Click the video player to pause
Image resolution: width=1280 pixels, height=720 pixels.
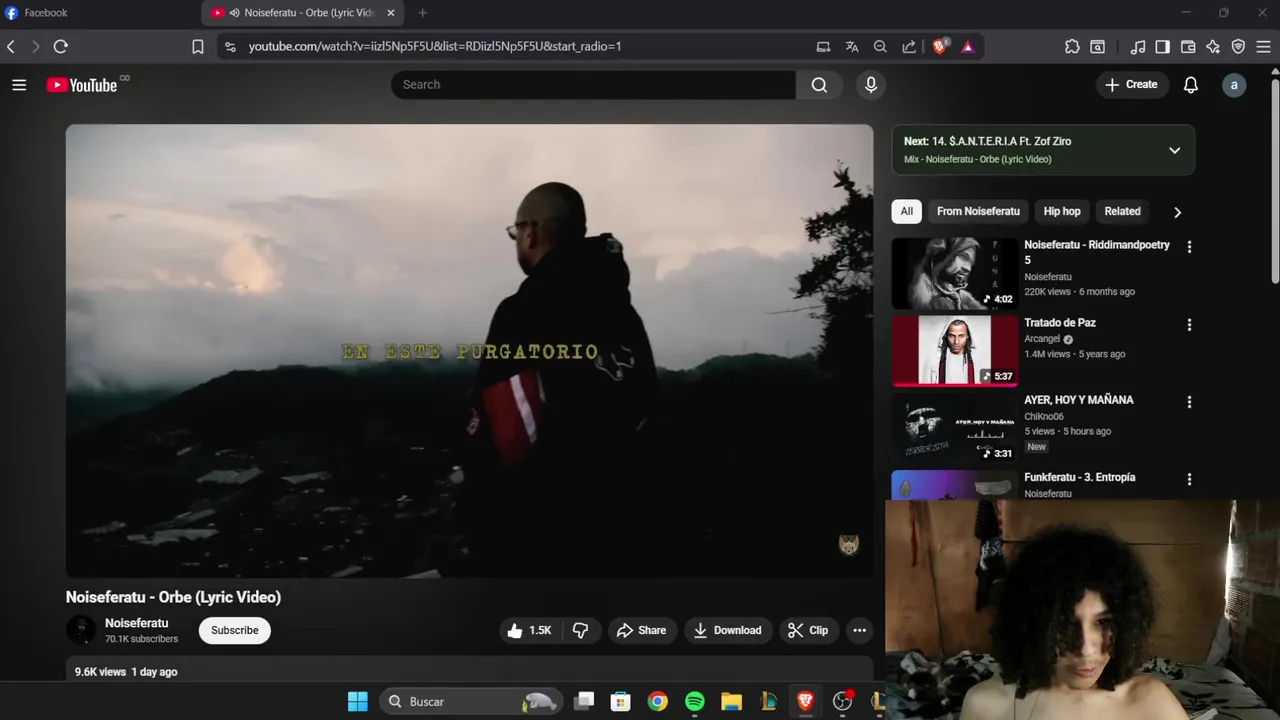(x=469, y=351)
